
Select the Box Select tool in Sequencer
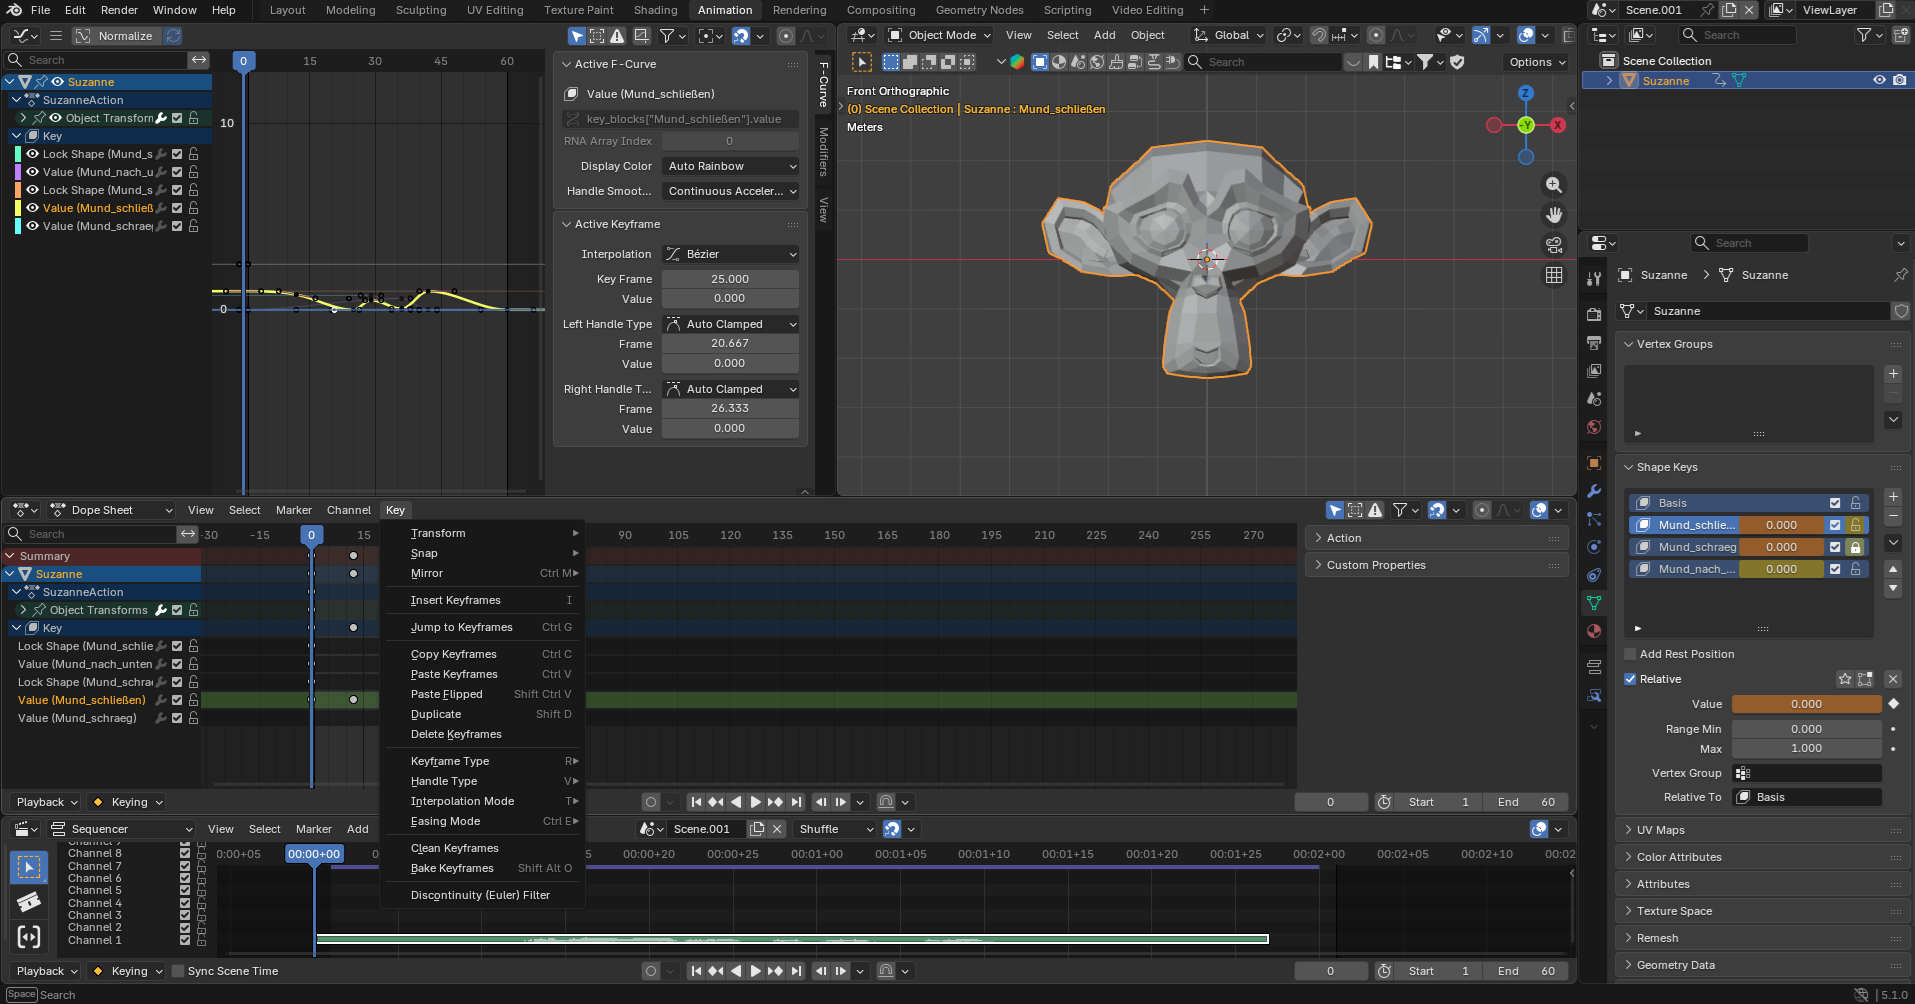point(29,866)
